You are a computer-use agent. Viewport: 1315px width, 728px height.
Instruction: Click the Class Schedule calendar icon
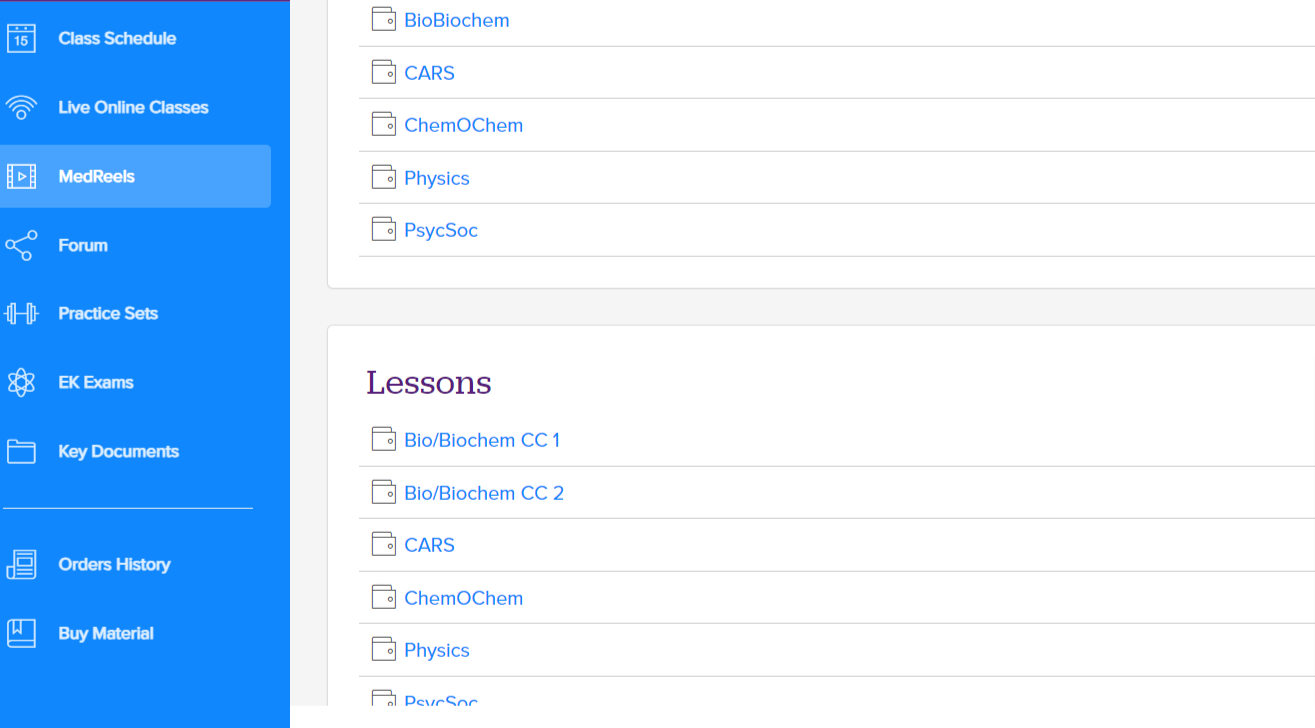(x=21, y=38)
